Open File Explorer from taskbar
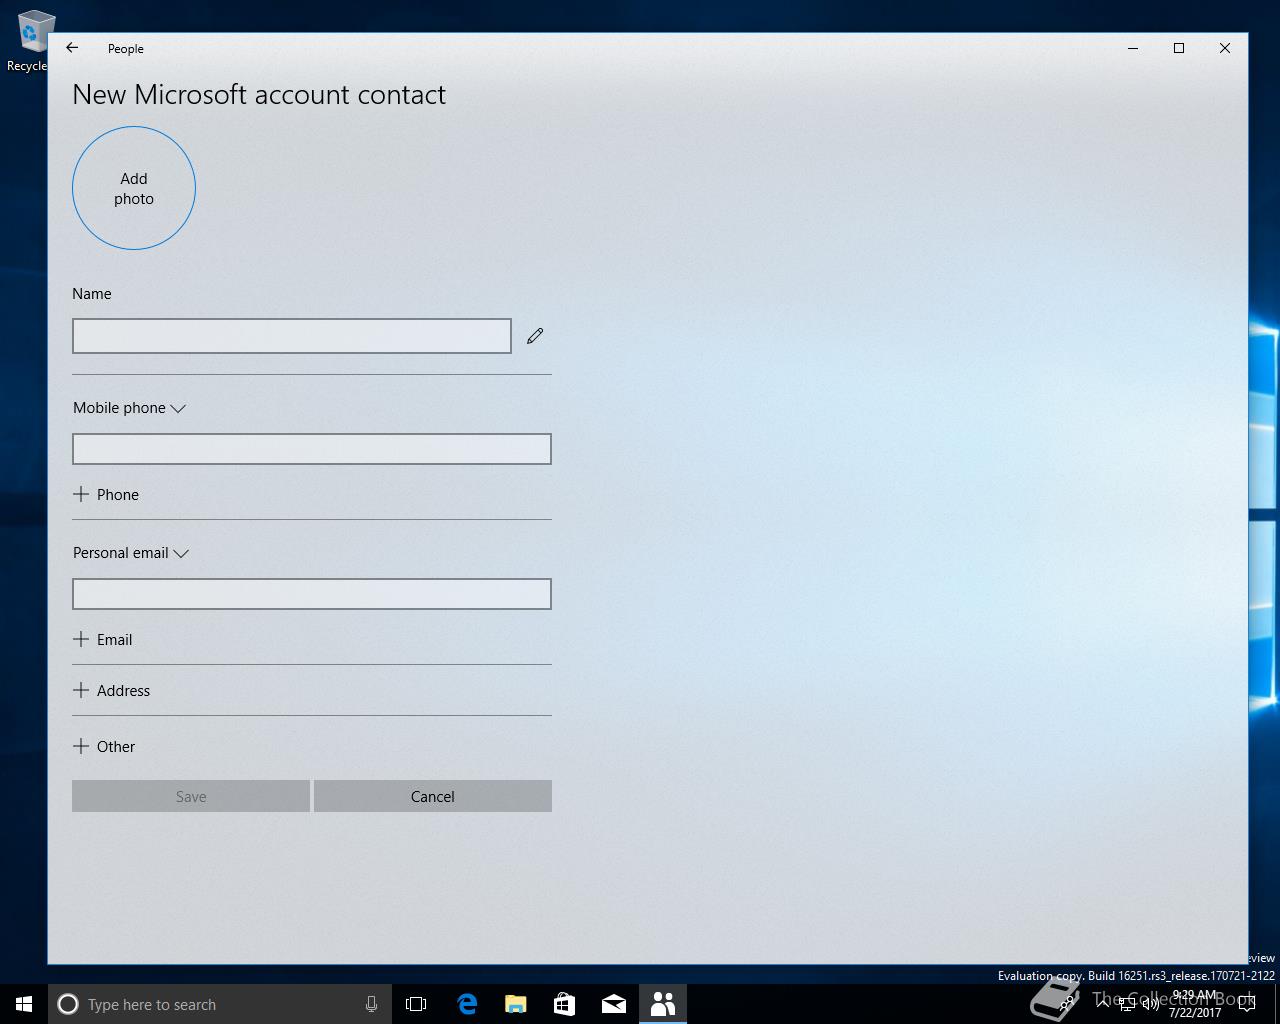1280x1024 pixels. point(516,1004)
